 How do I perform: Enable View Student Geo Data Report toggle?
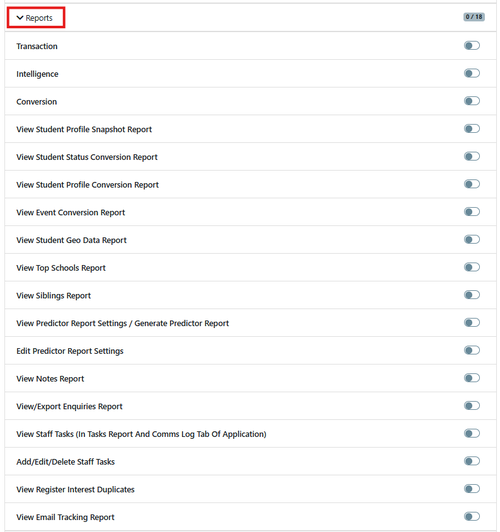[x=472, y=240]
